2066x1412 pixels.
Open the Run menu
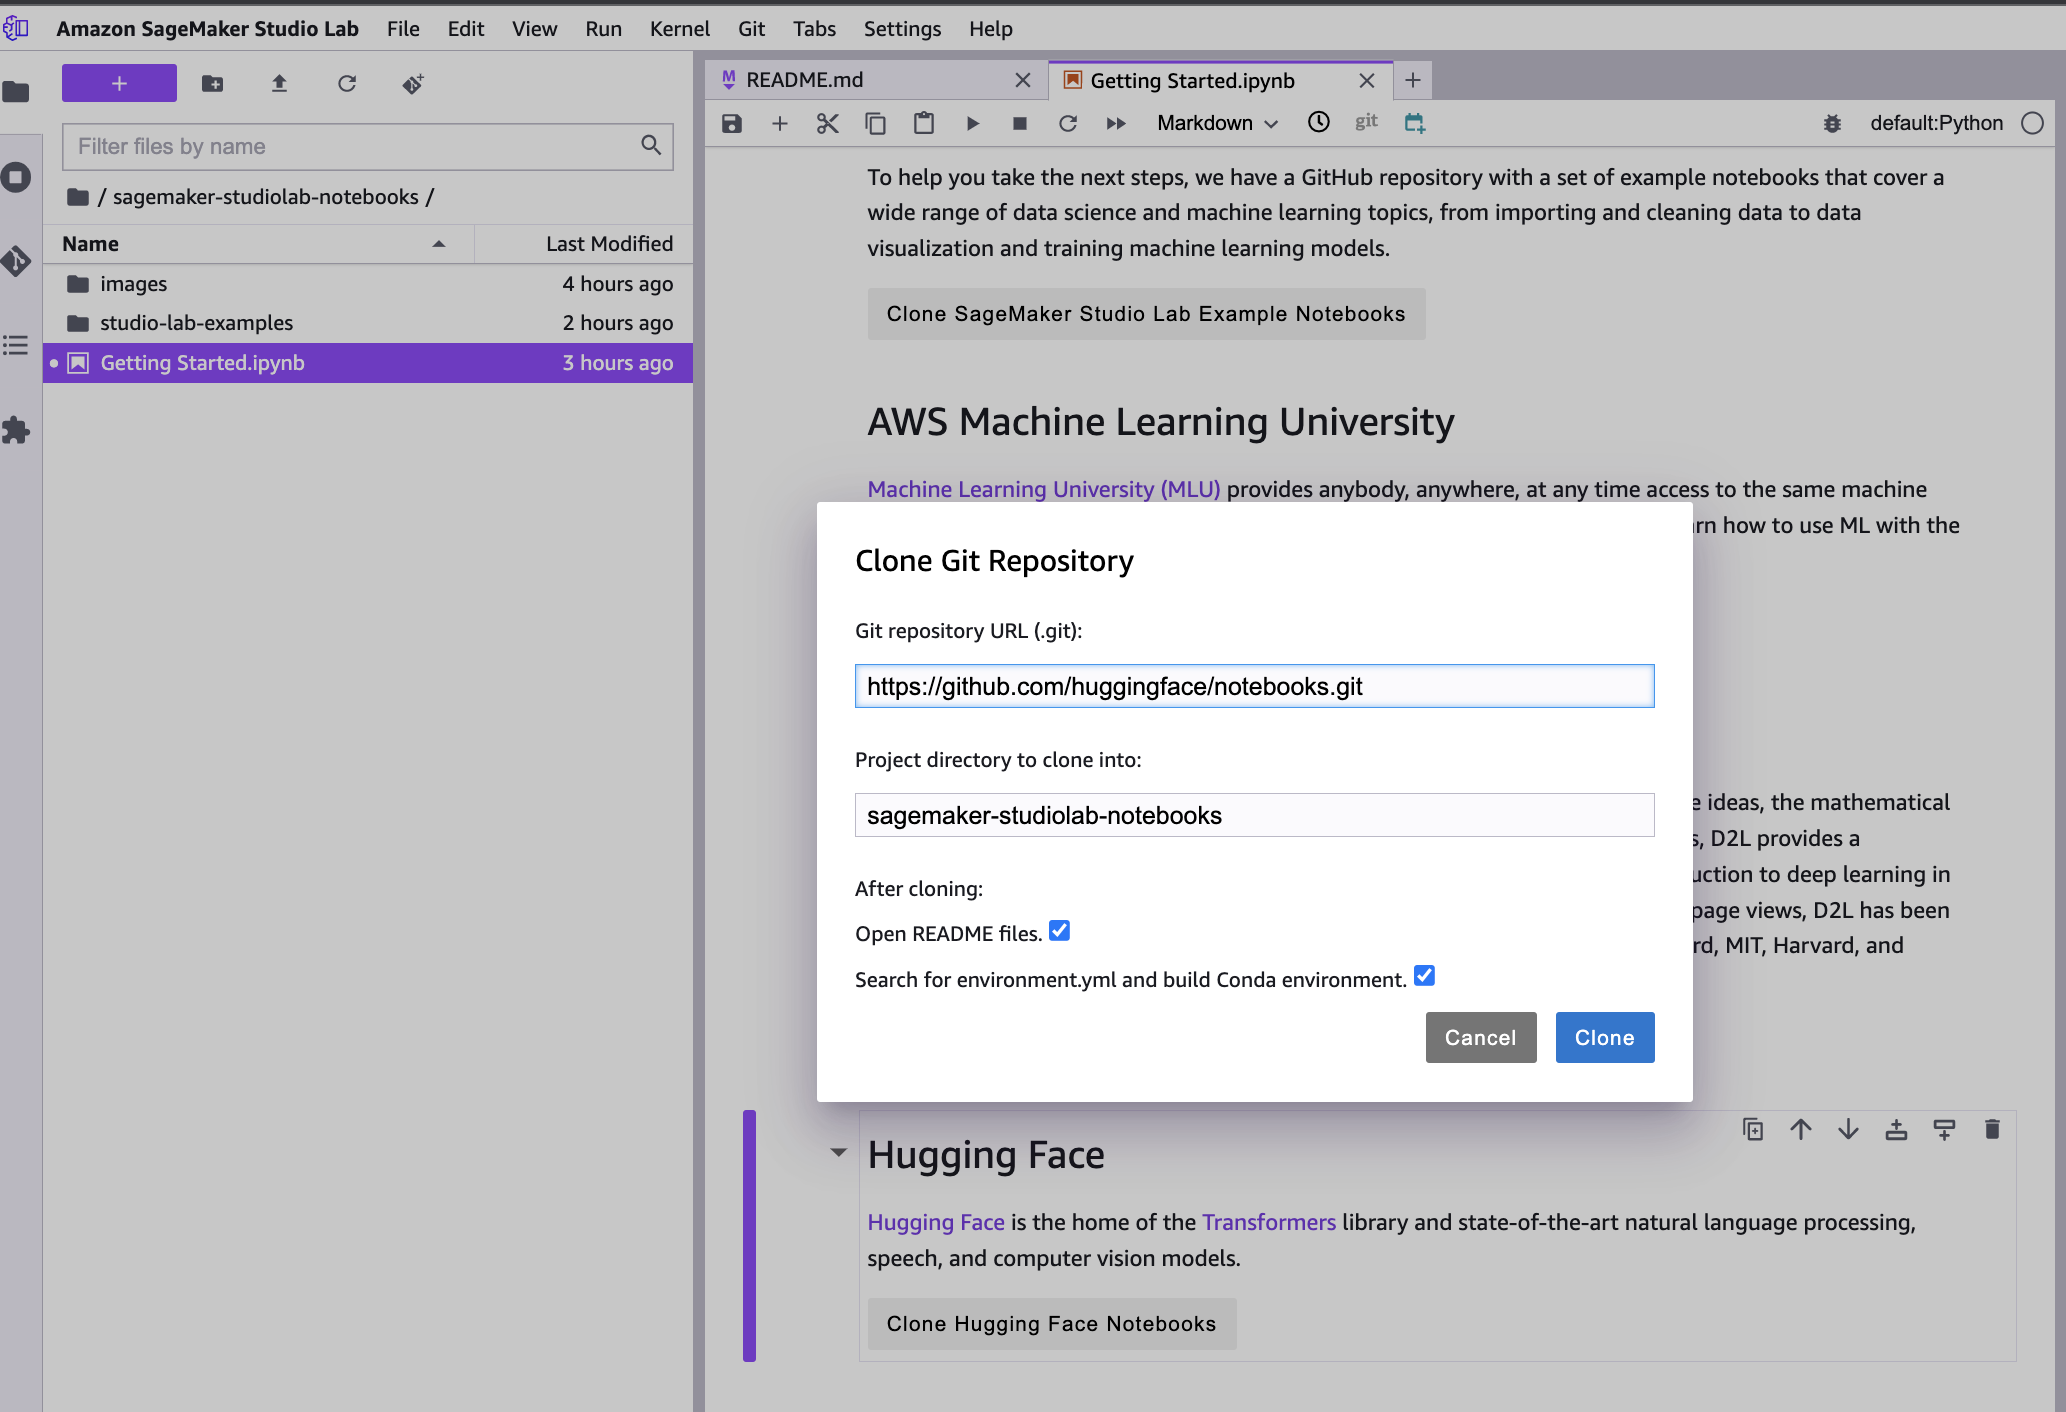603,29
